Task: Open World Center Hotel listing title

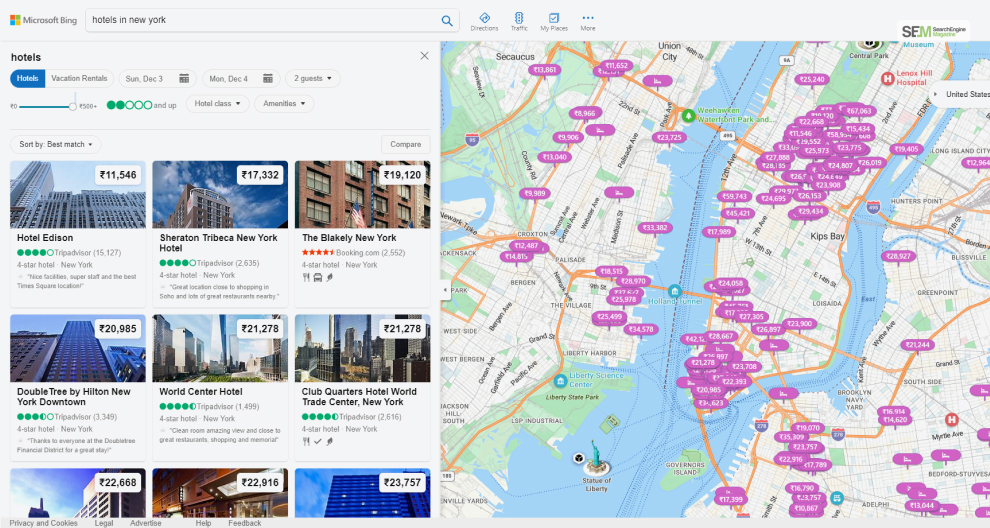Action: tap(201, 392)
